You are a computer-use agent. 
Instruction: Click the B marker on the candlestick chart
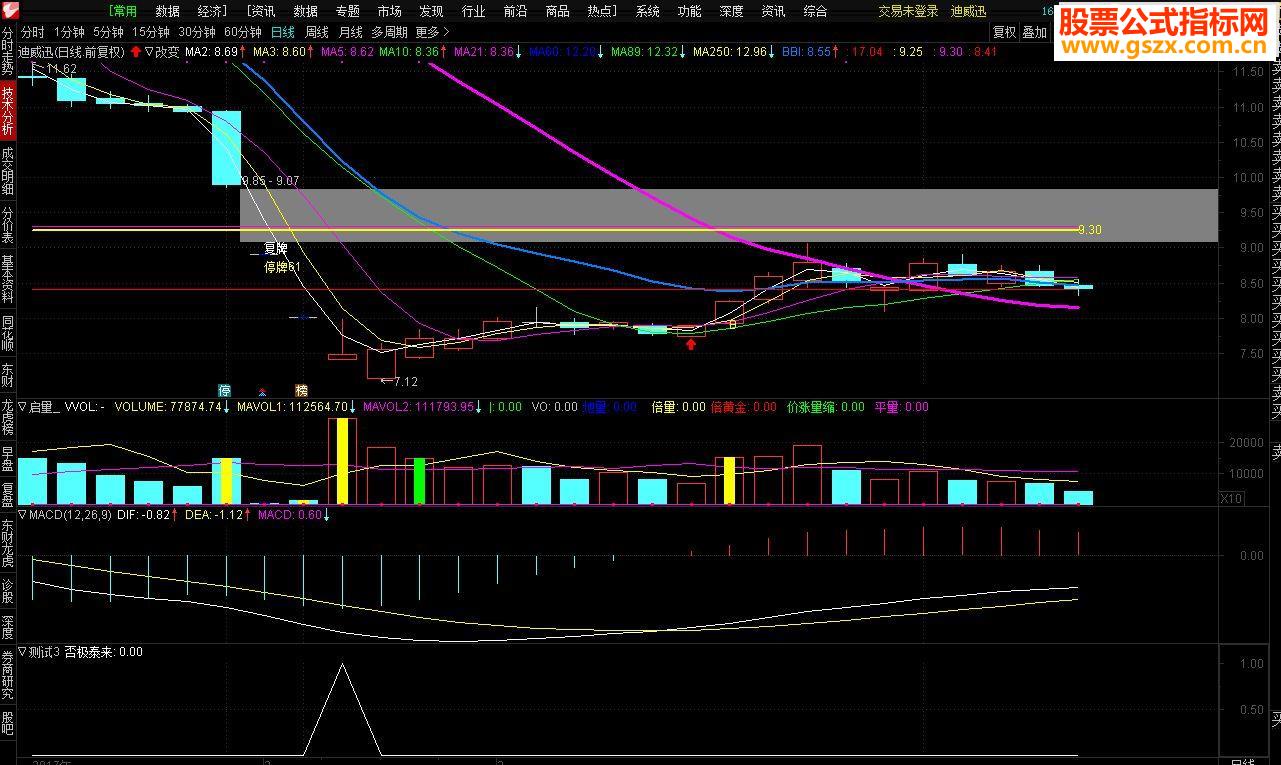pos(732,324)
